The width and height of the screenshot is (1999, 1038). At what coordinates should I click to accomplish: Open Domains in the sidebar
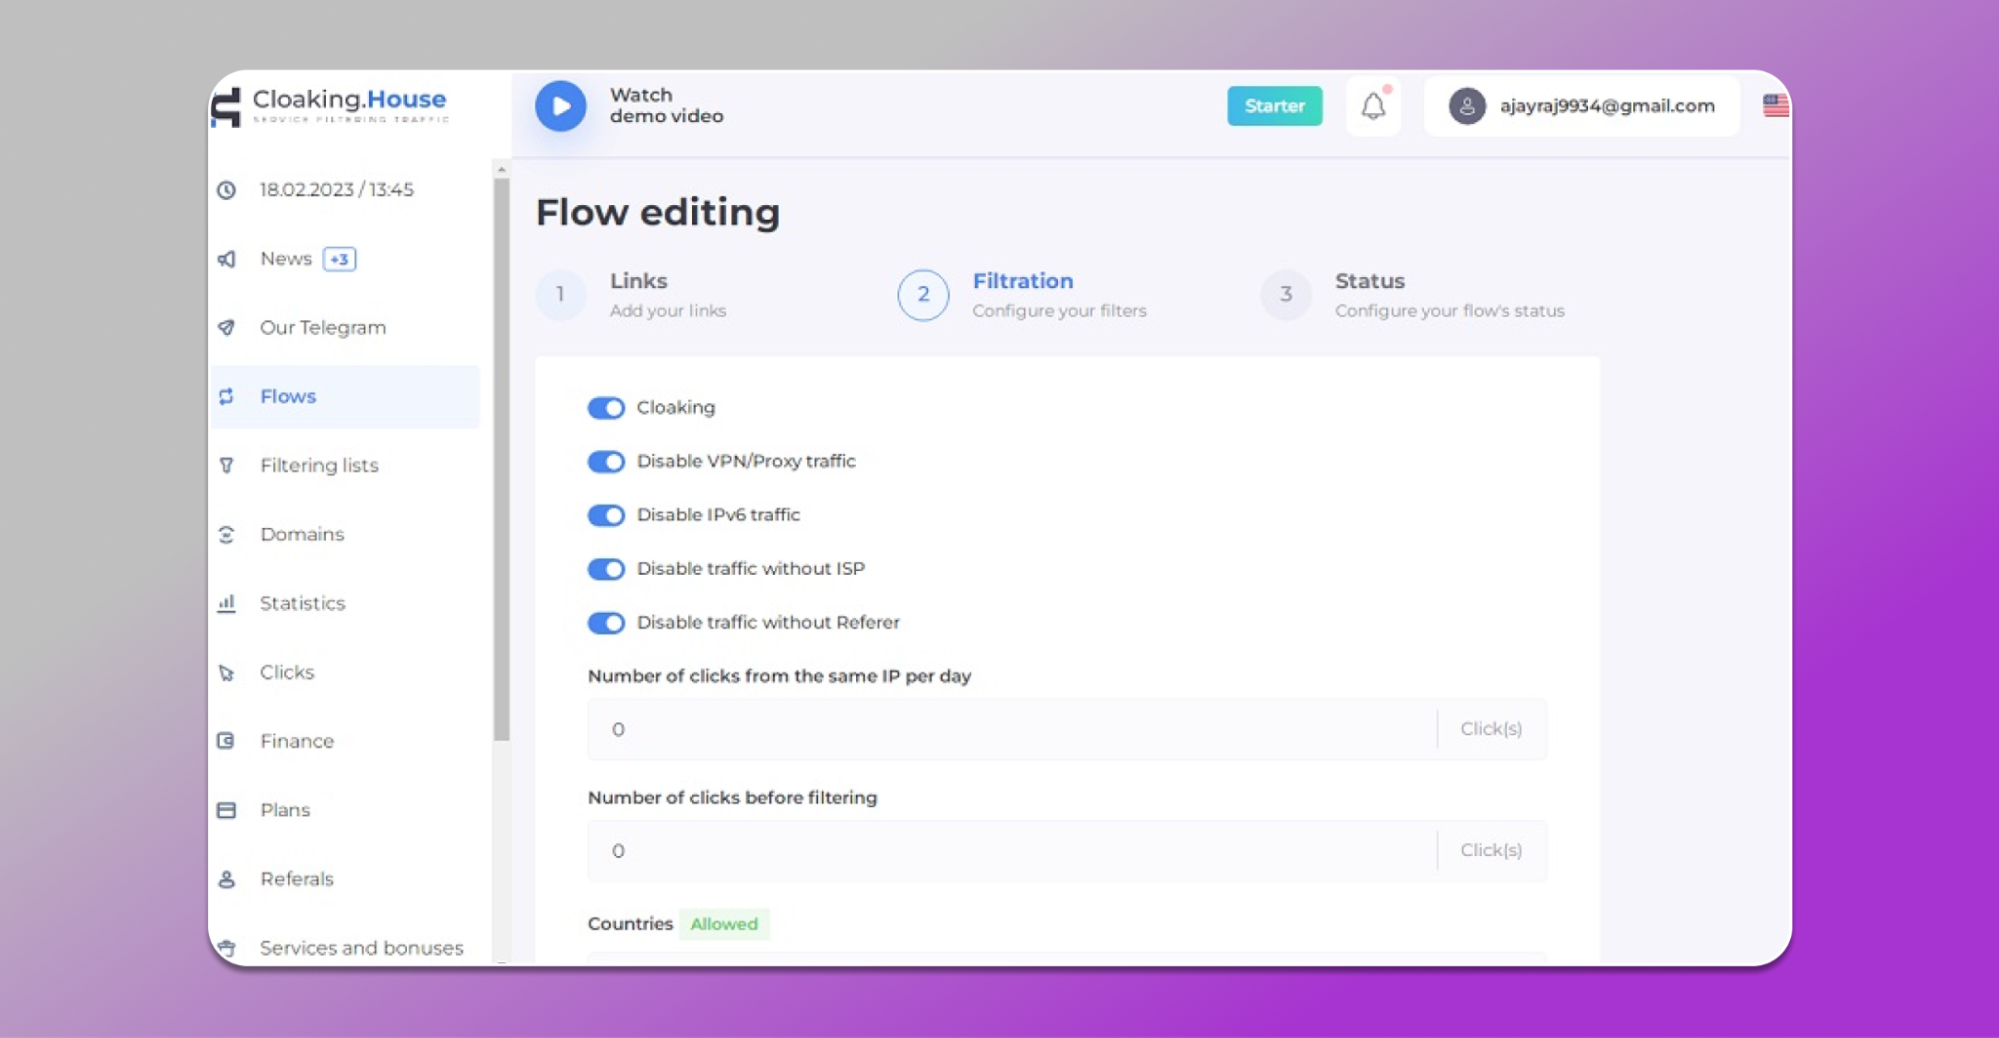click(302, 534)
